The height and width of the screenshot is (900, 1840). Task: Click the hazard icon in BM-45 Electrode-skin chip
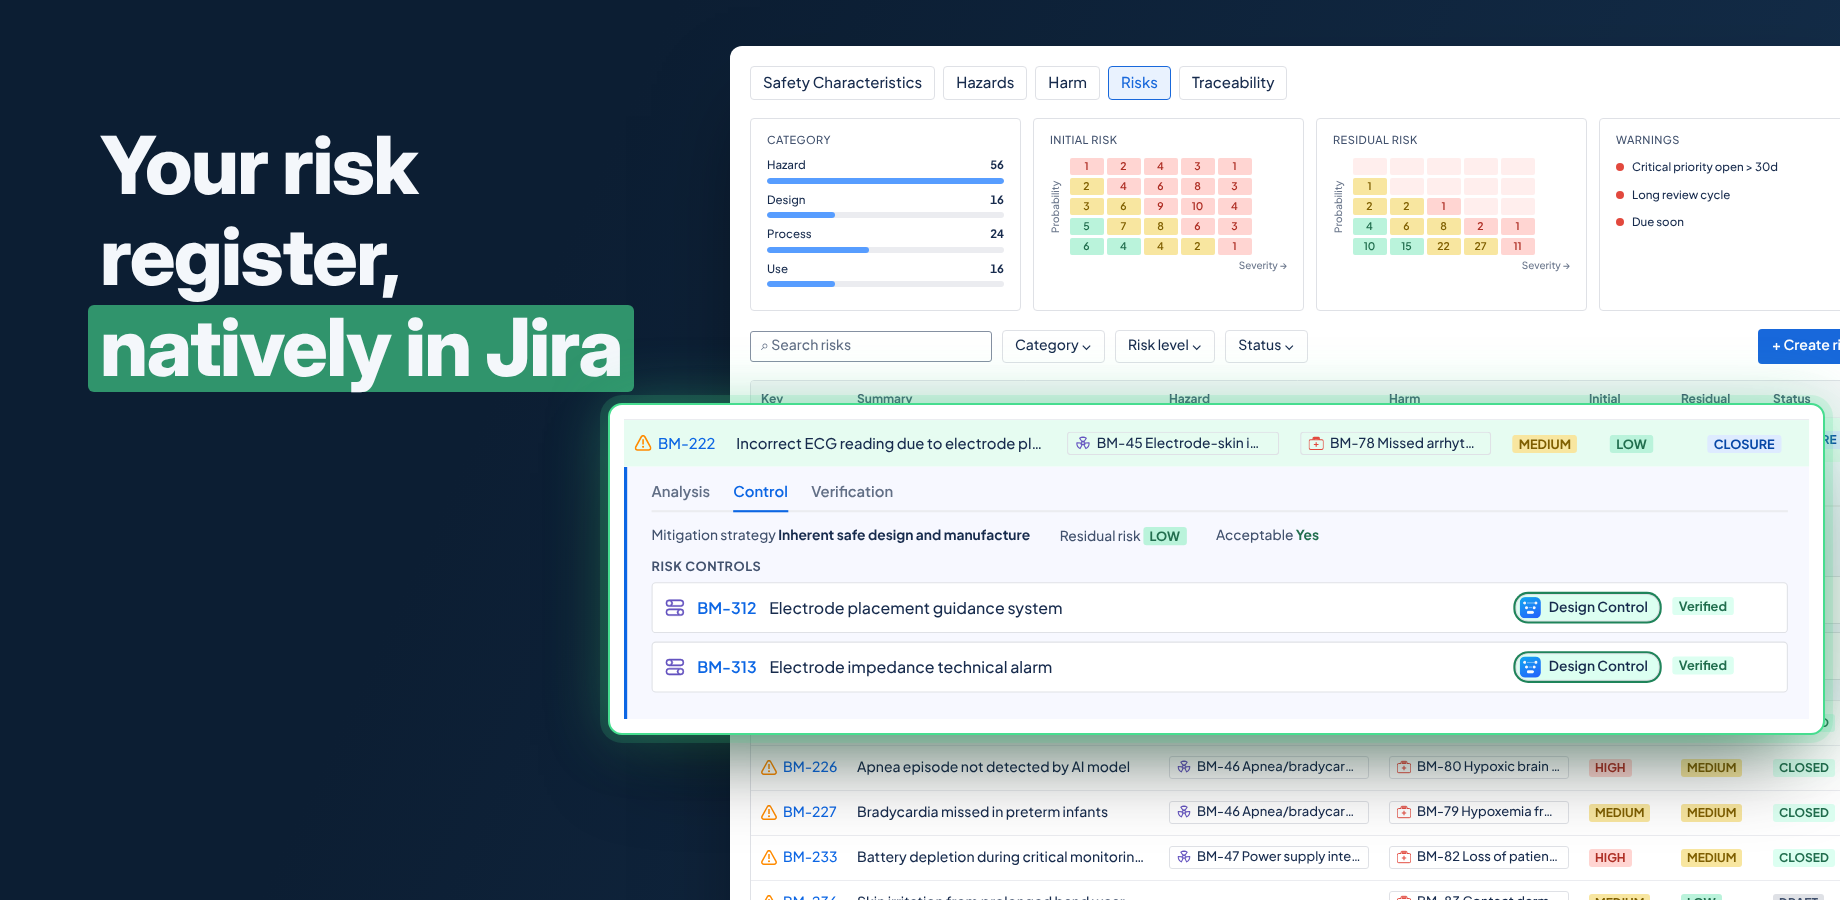(x=1083, y=443)
